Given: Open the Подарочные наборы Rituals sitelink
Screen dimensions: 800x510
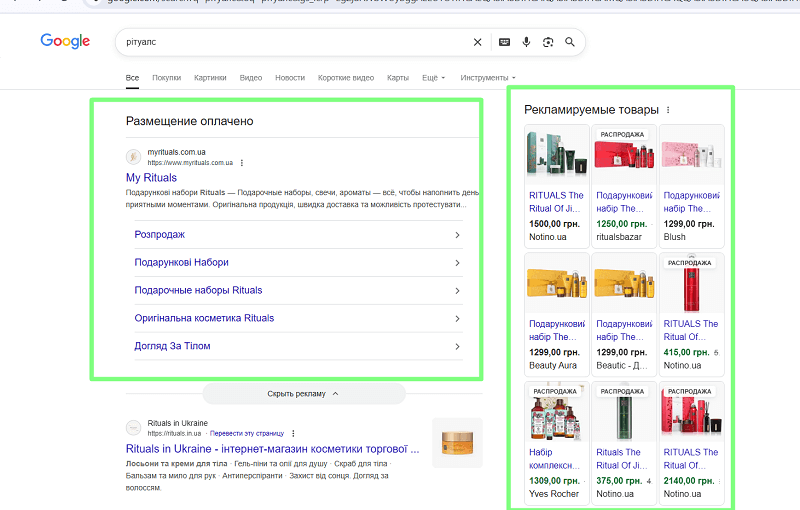Looking at the screenshot, I should coord(198,290).
